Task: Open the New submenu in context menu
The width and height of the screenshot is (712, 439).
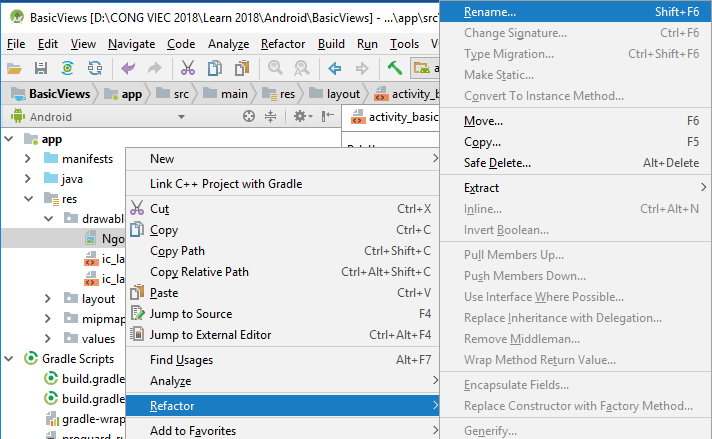Action: pos(282,159)
